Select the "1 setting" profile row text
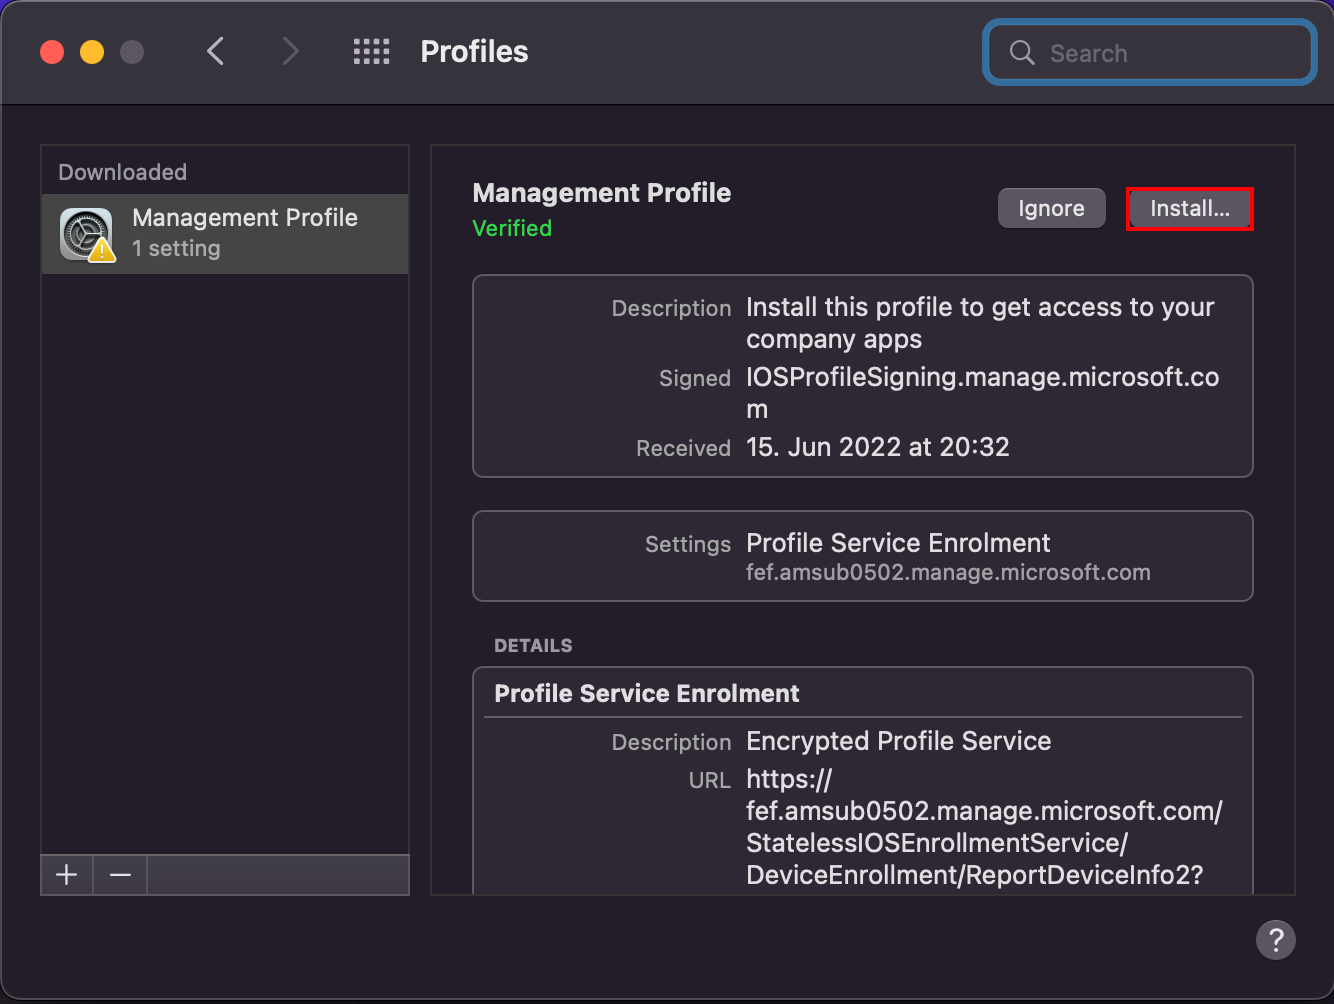The width and height of the screenshot is (1334, 1004). (176, 249)
